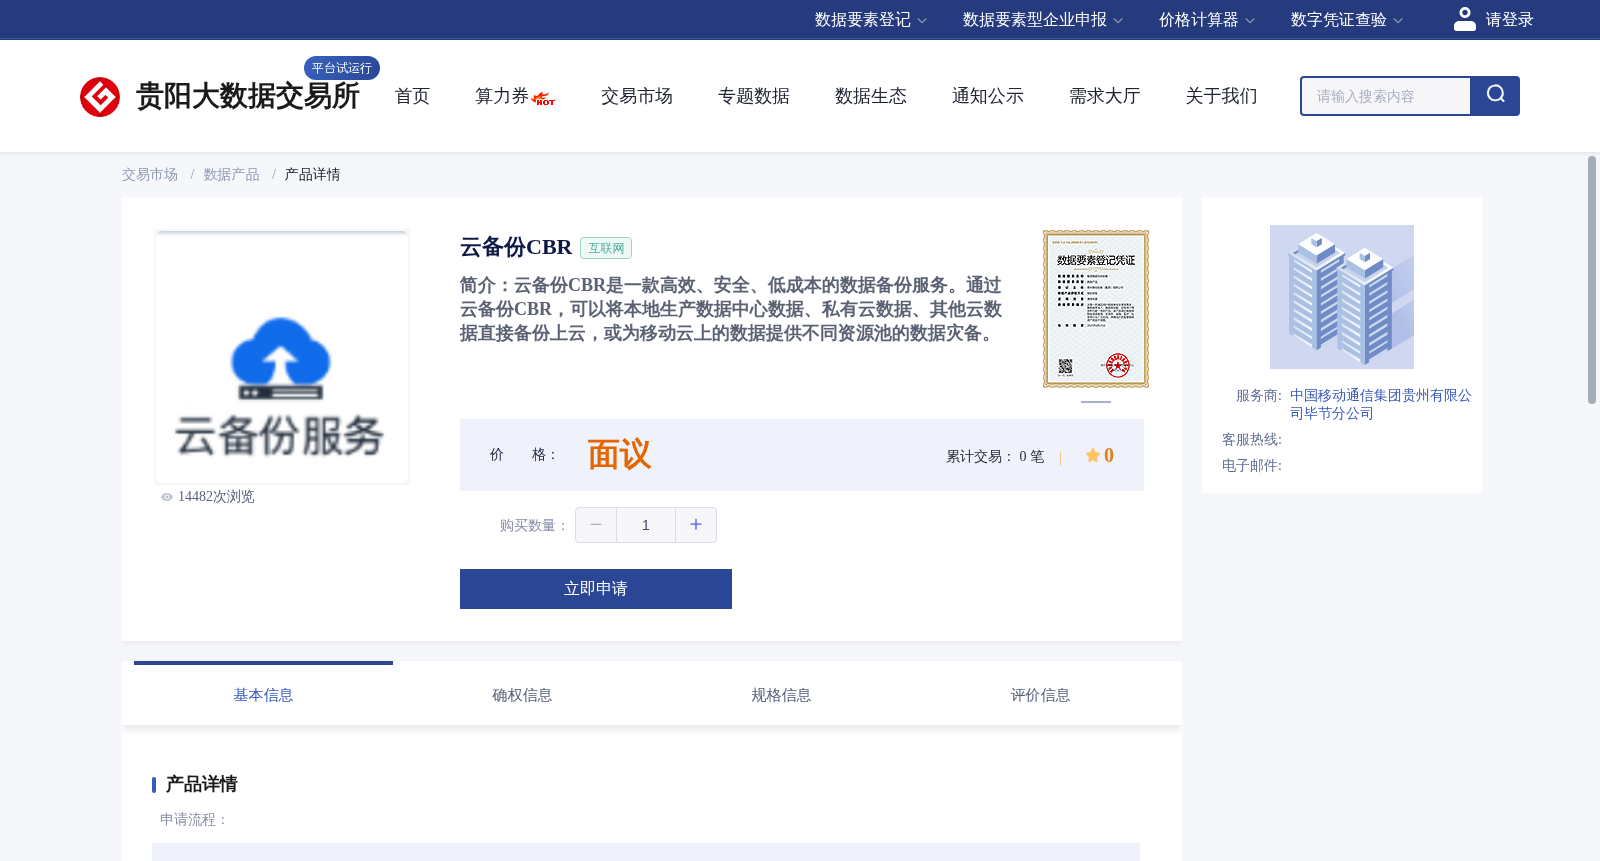Click the purchase quantity input field

pyautogui.click(x=646, y=525)
